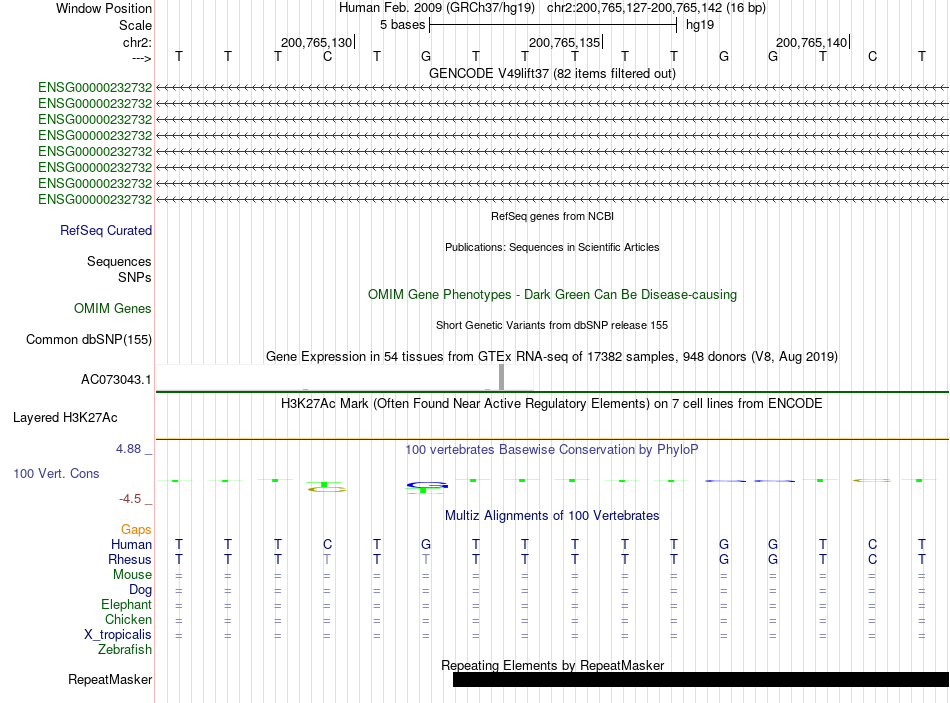
Task: Click the 4.88 upper PhyloP scale value
Action: pos(128,449)
